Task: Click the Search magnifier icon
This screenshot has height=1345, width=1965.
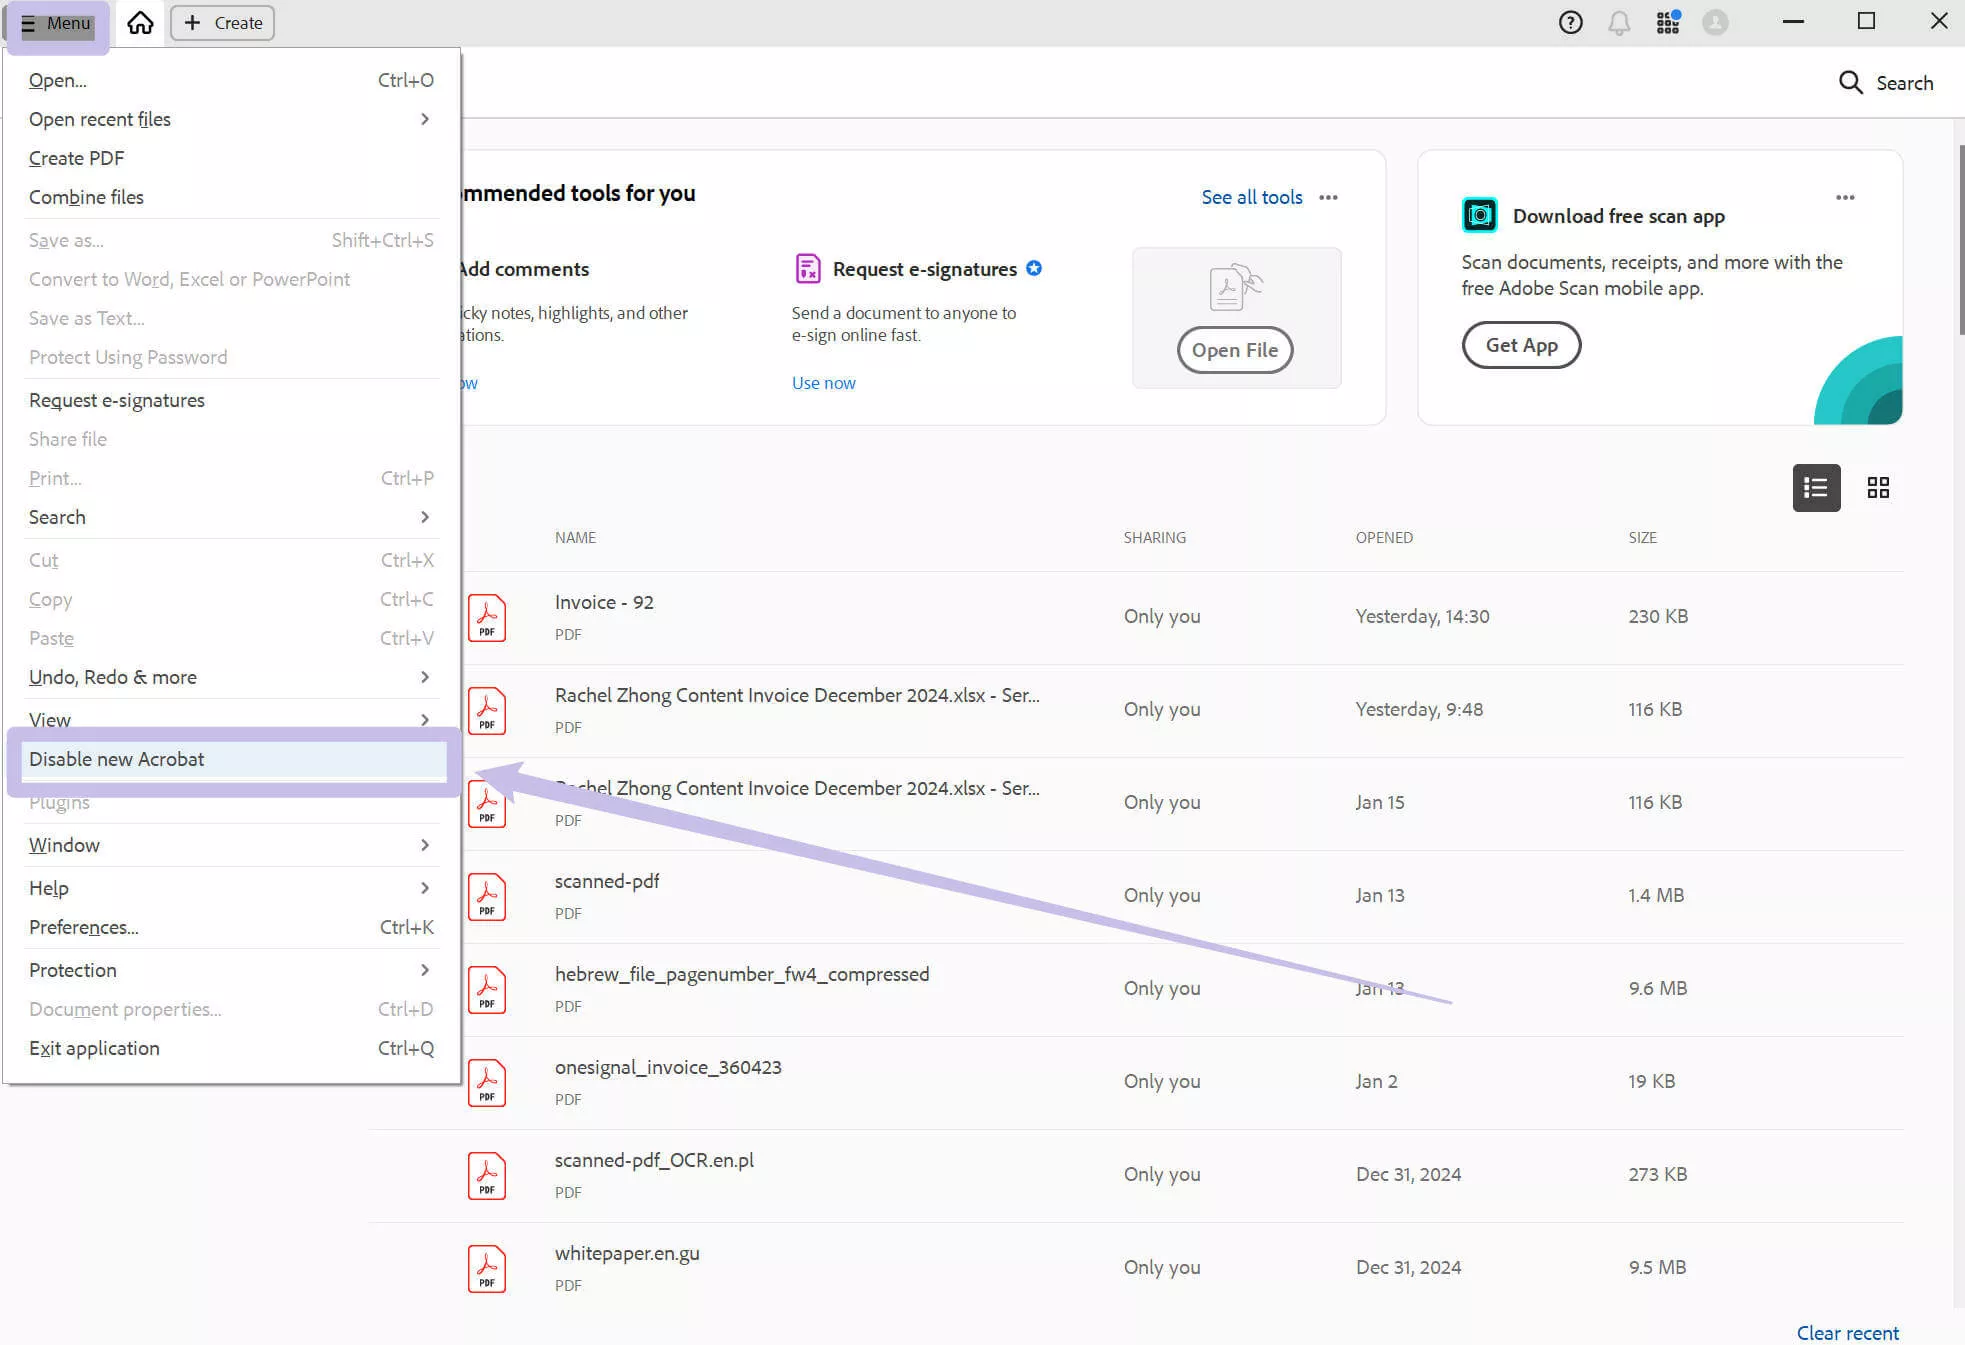Action: pos(1850,83)
